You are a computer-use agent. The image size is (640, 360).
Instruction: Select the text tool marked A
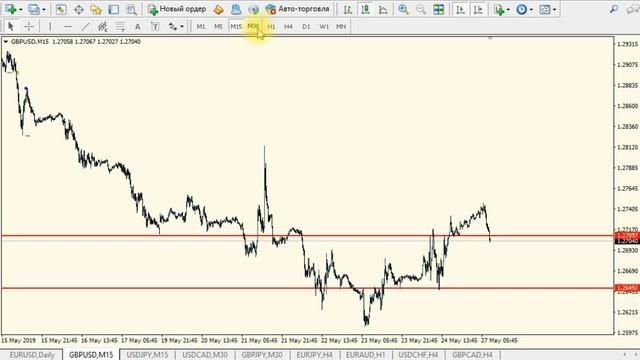pos(138,27)
